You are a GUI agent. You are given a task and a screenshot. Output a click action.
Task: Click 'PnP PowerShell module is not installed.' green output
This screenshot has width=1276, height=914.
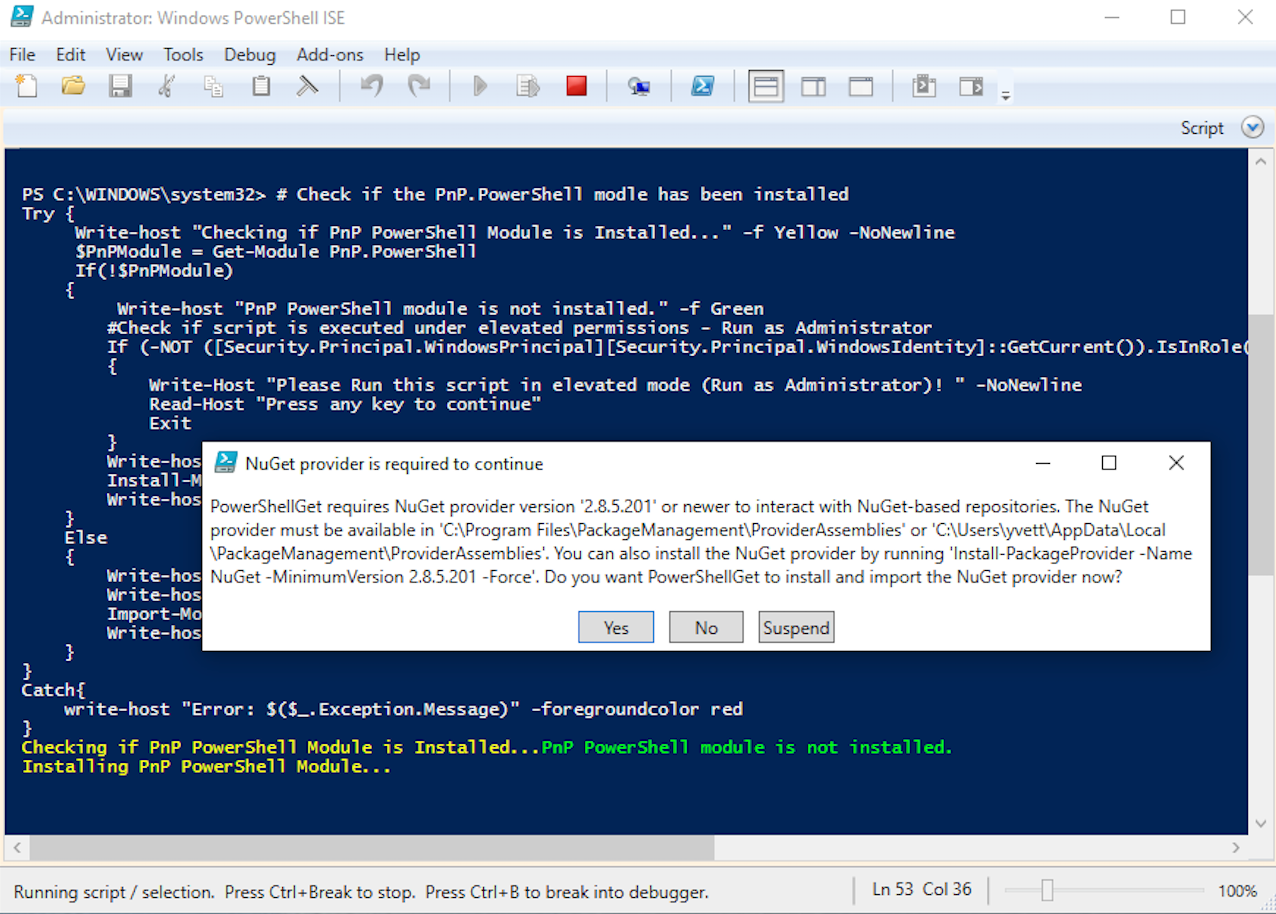[747, 748]
